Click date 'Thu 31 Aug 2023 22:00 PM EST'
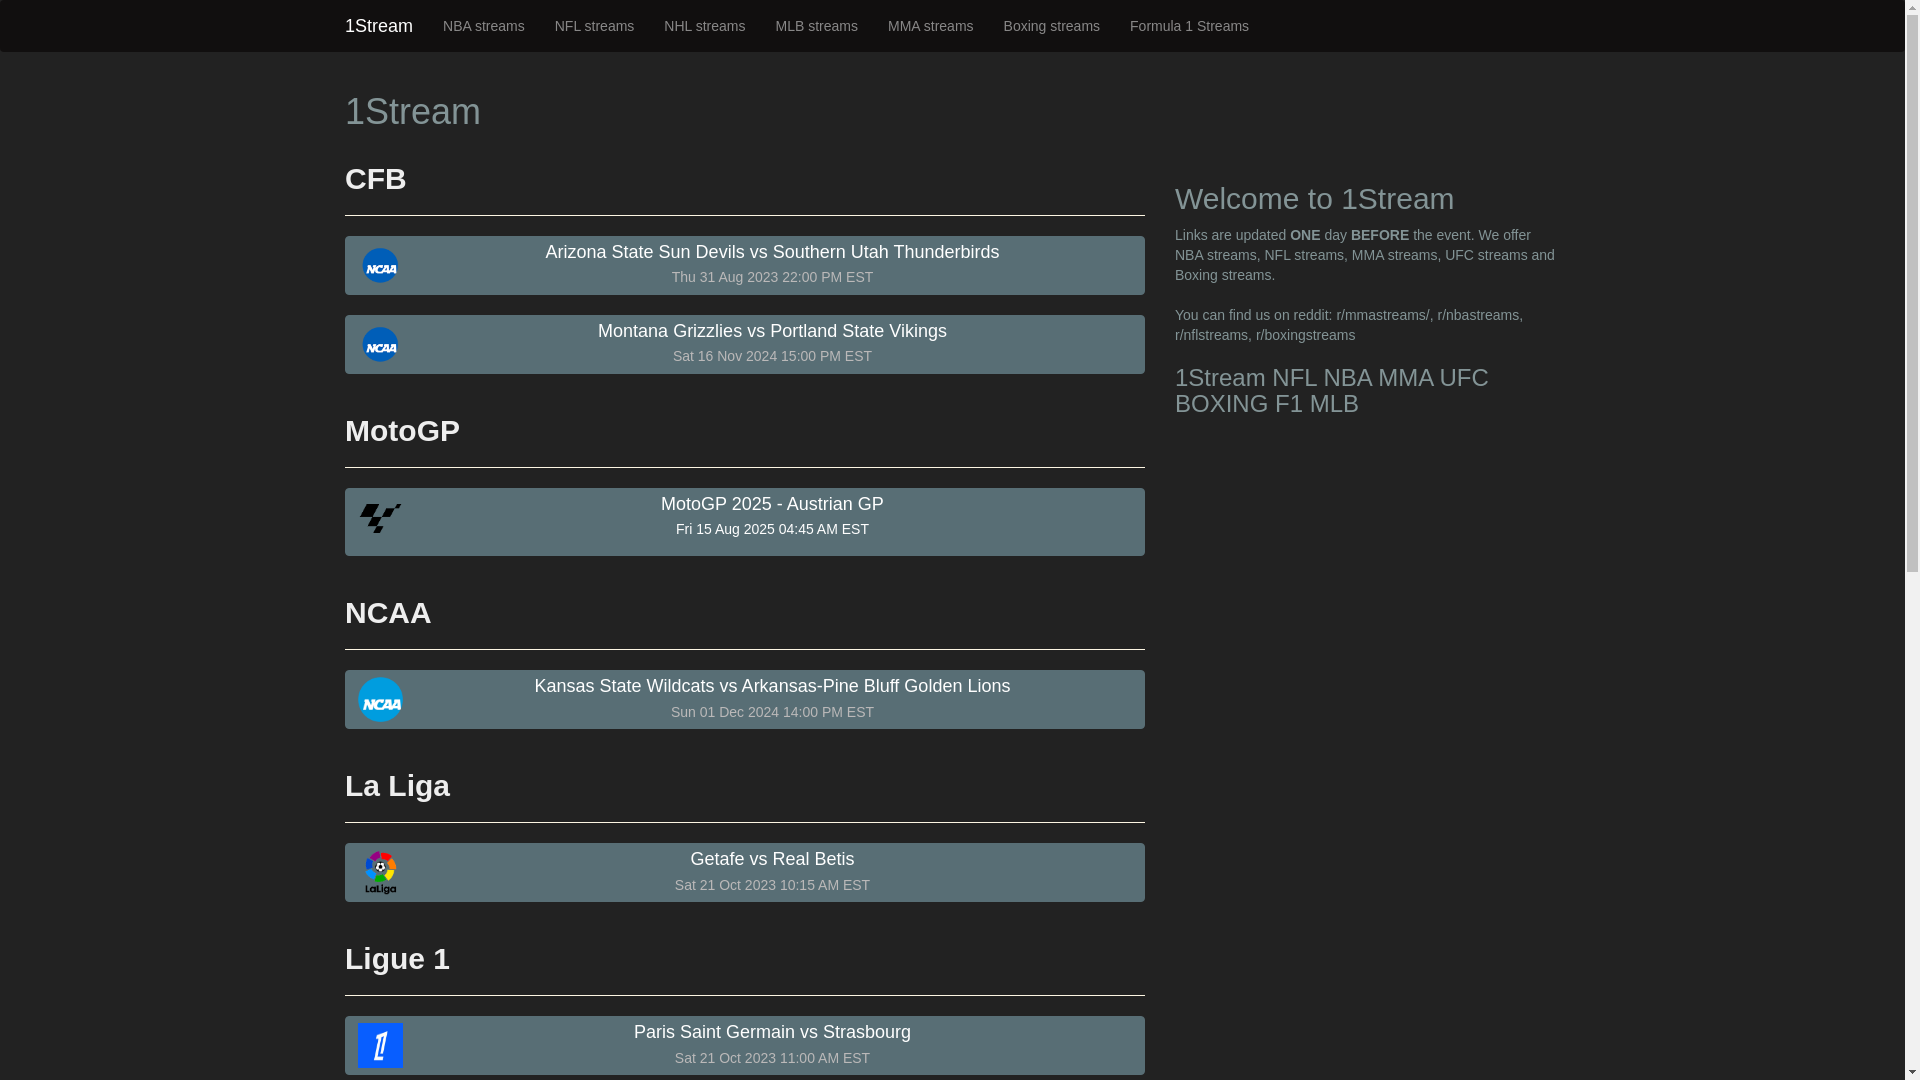 pyautogui.click(x=772, y=277)
